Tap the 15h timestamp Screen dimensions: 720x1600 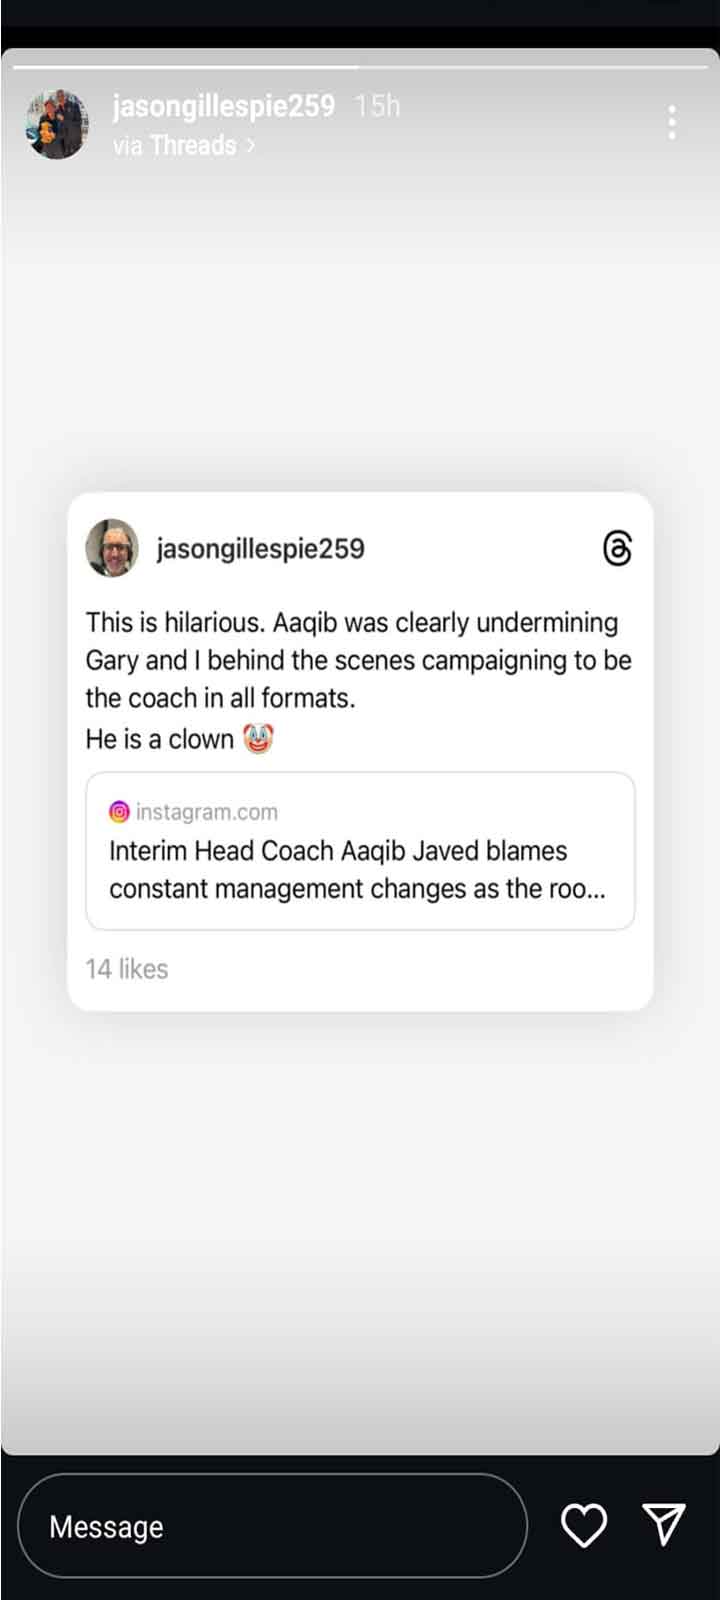(377, 106)
